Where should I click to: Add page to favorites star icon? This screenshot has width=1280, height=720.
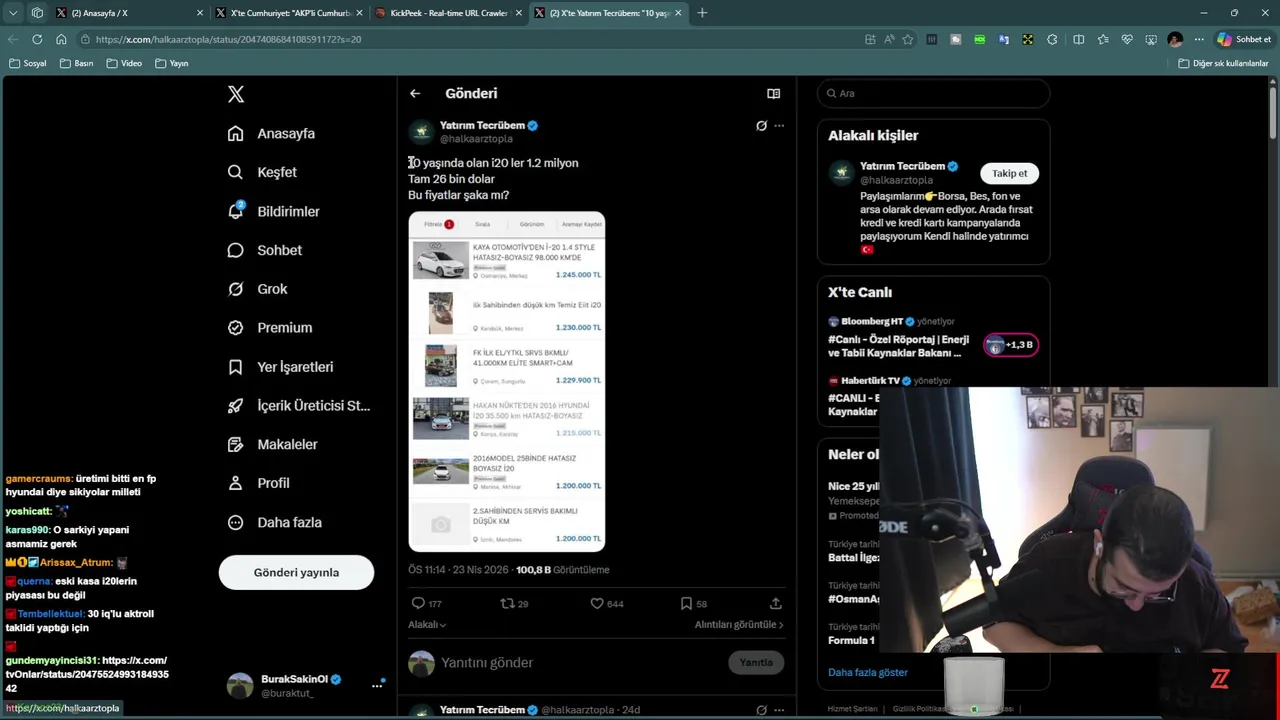click(x=908, y=39)
